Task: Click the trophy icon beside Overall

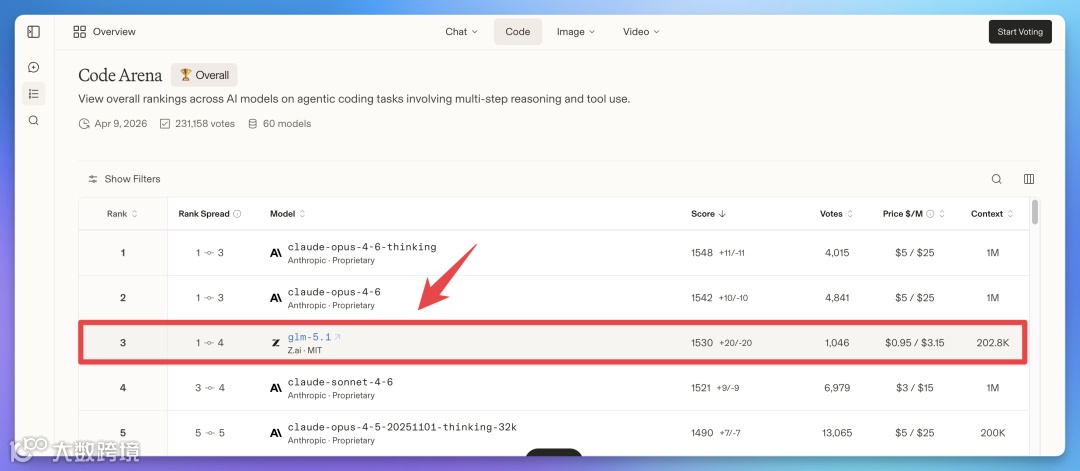Action: [185, 74]
